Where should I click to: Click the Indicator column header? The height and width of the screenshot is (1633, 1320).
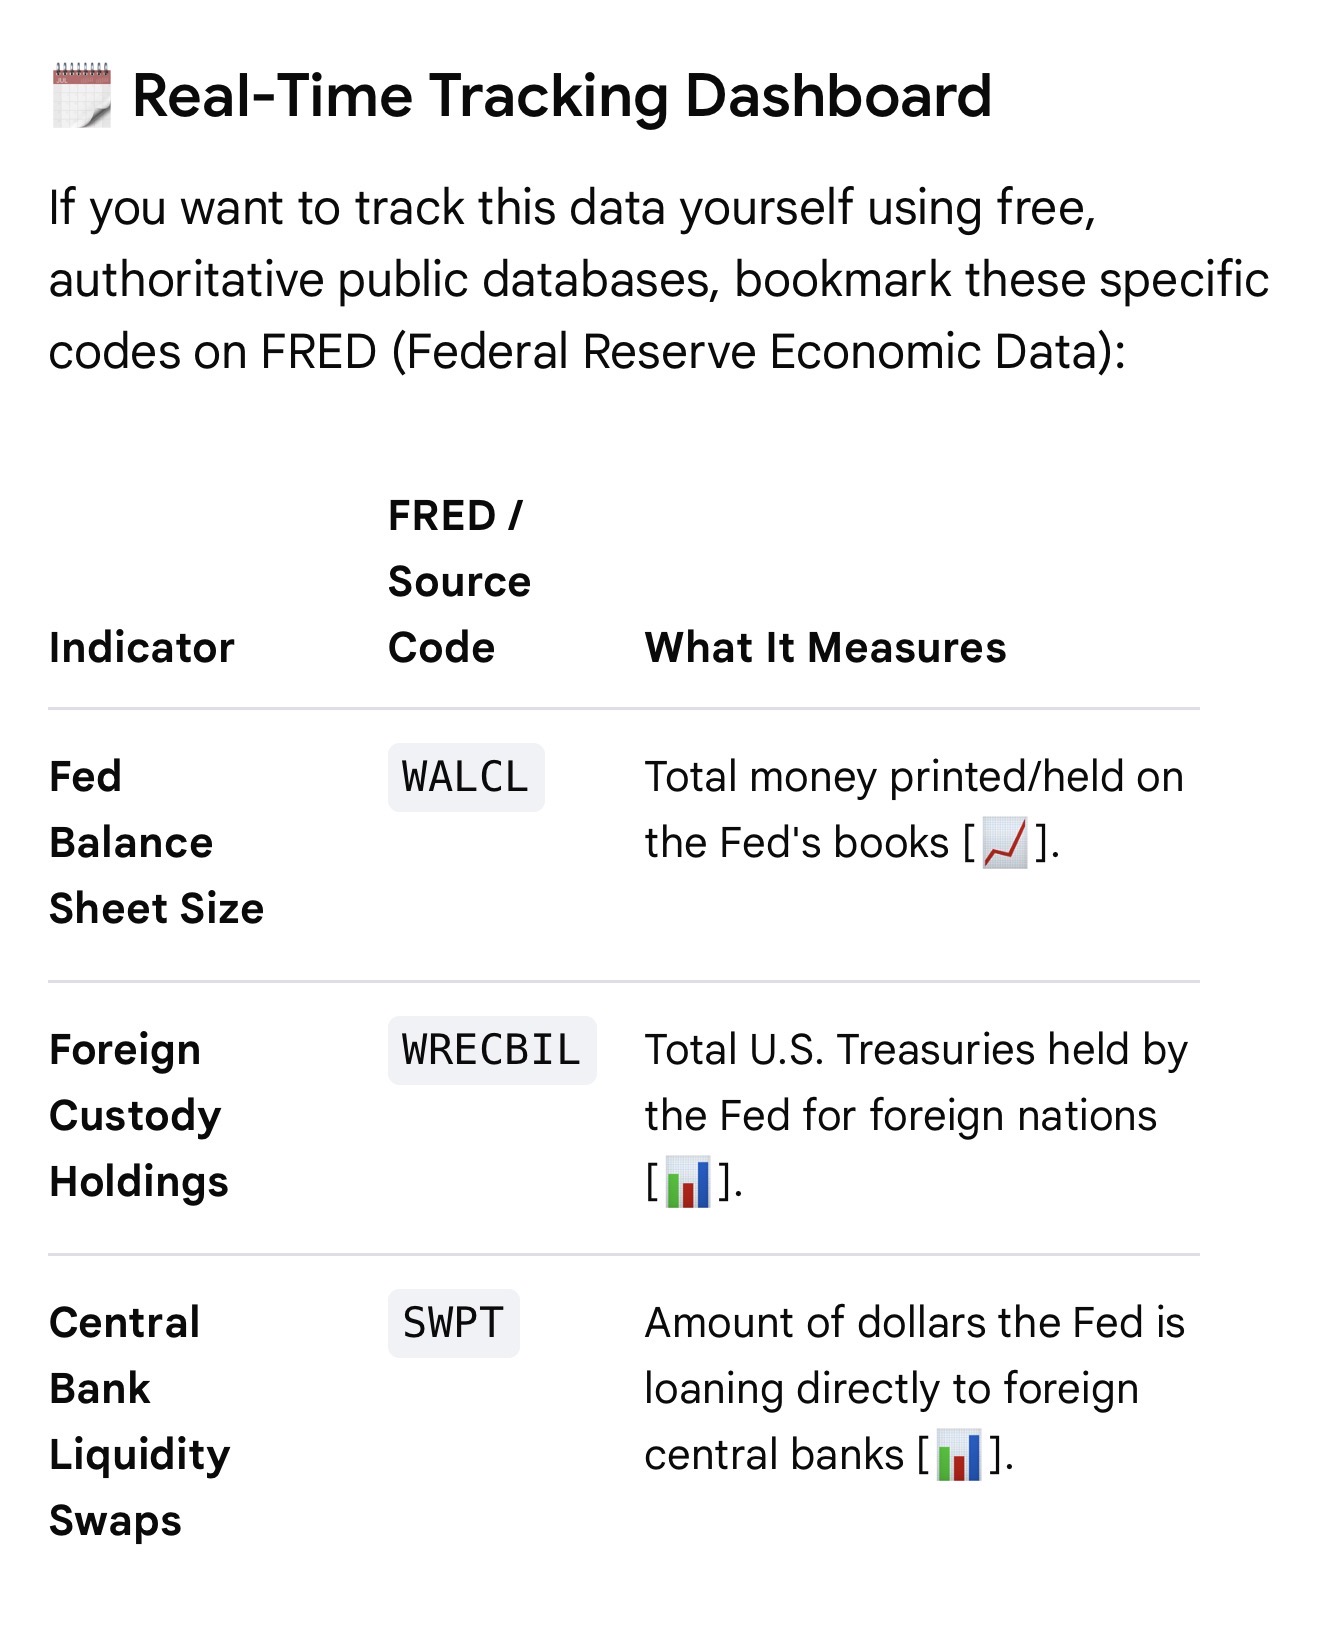[142, 648]
